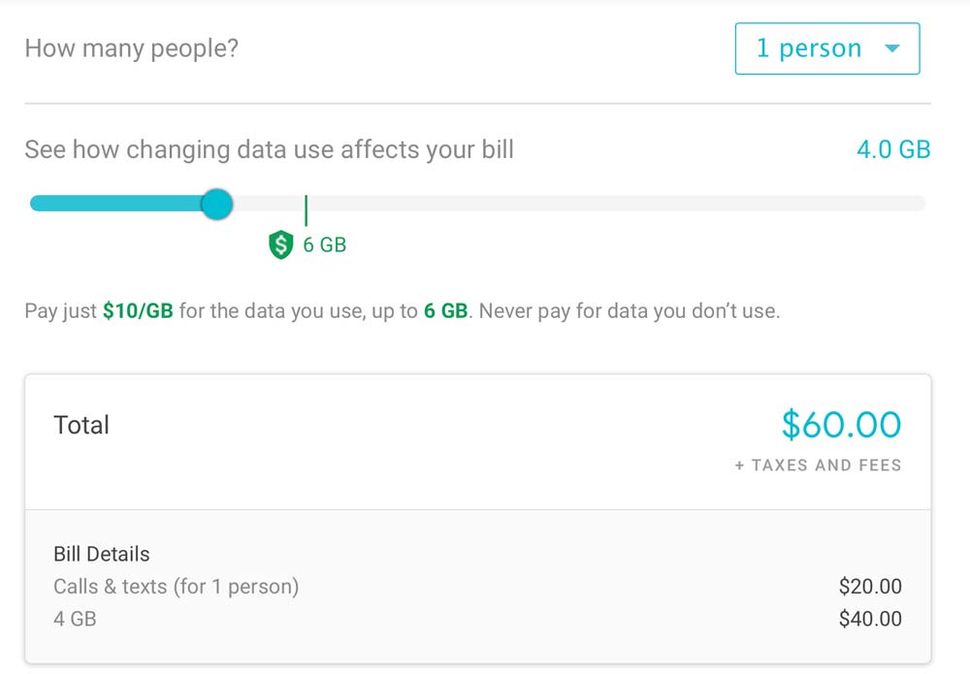The height and width of the screenshot is (674, 970).
Task: Click the How many people question label
Action: [129, 48]
